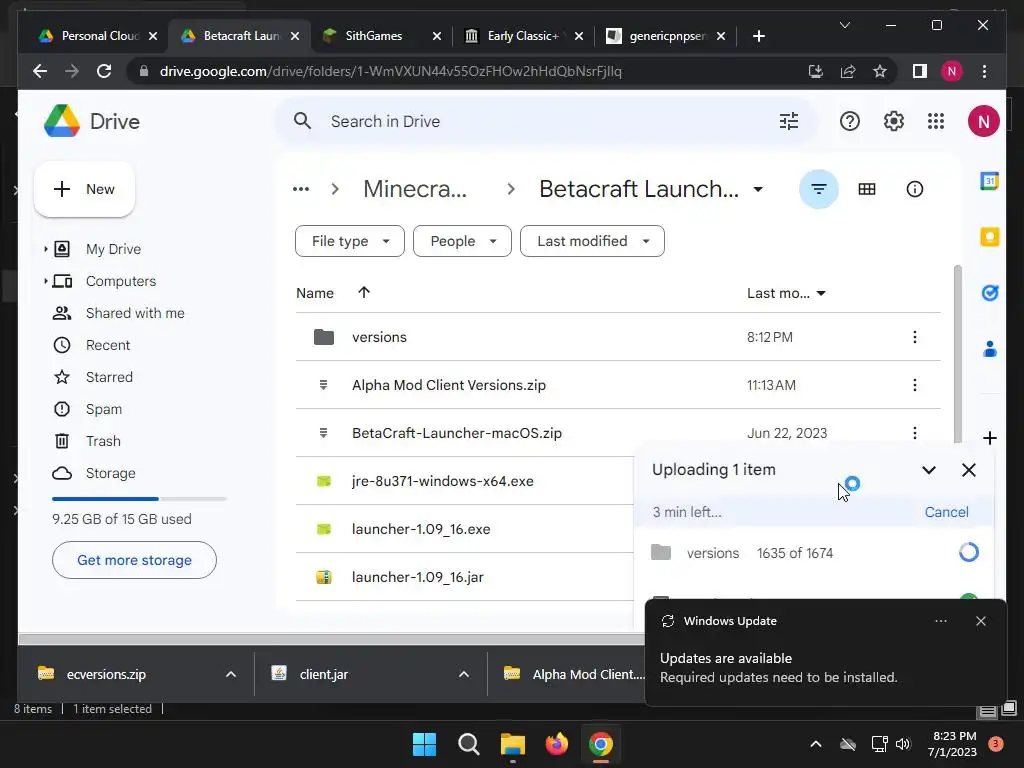Go back to the previous page

tap(40, 71)
